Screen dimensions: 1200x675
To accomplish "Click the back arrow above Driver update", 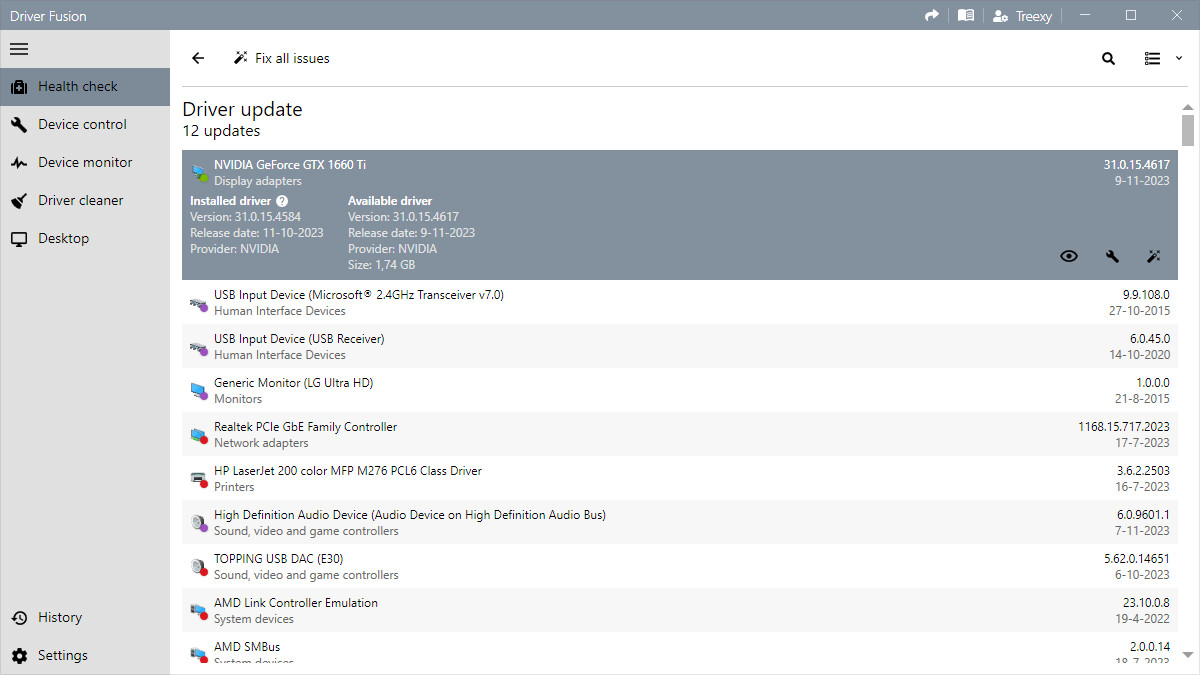I will pyautogui.click(x=197, y=58).
